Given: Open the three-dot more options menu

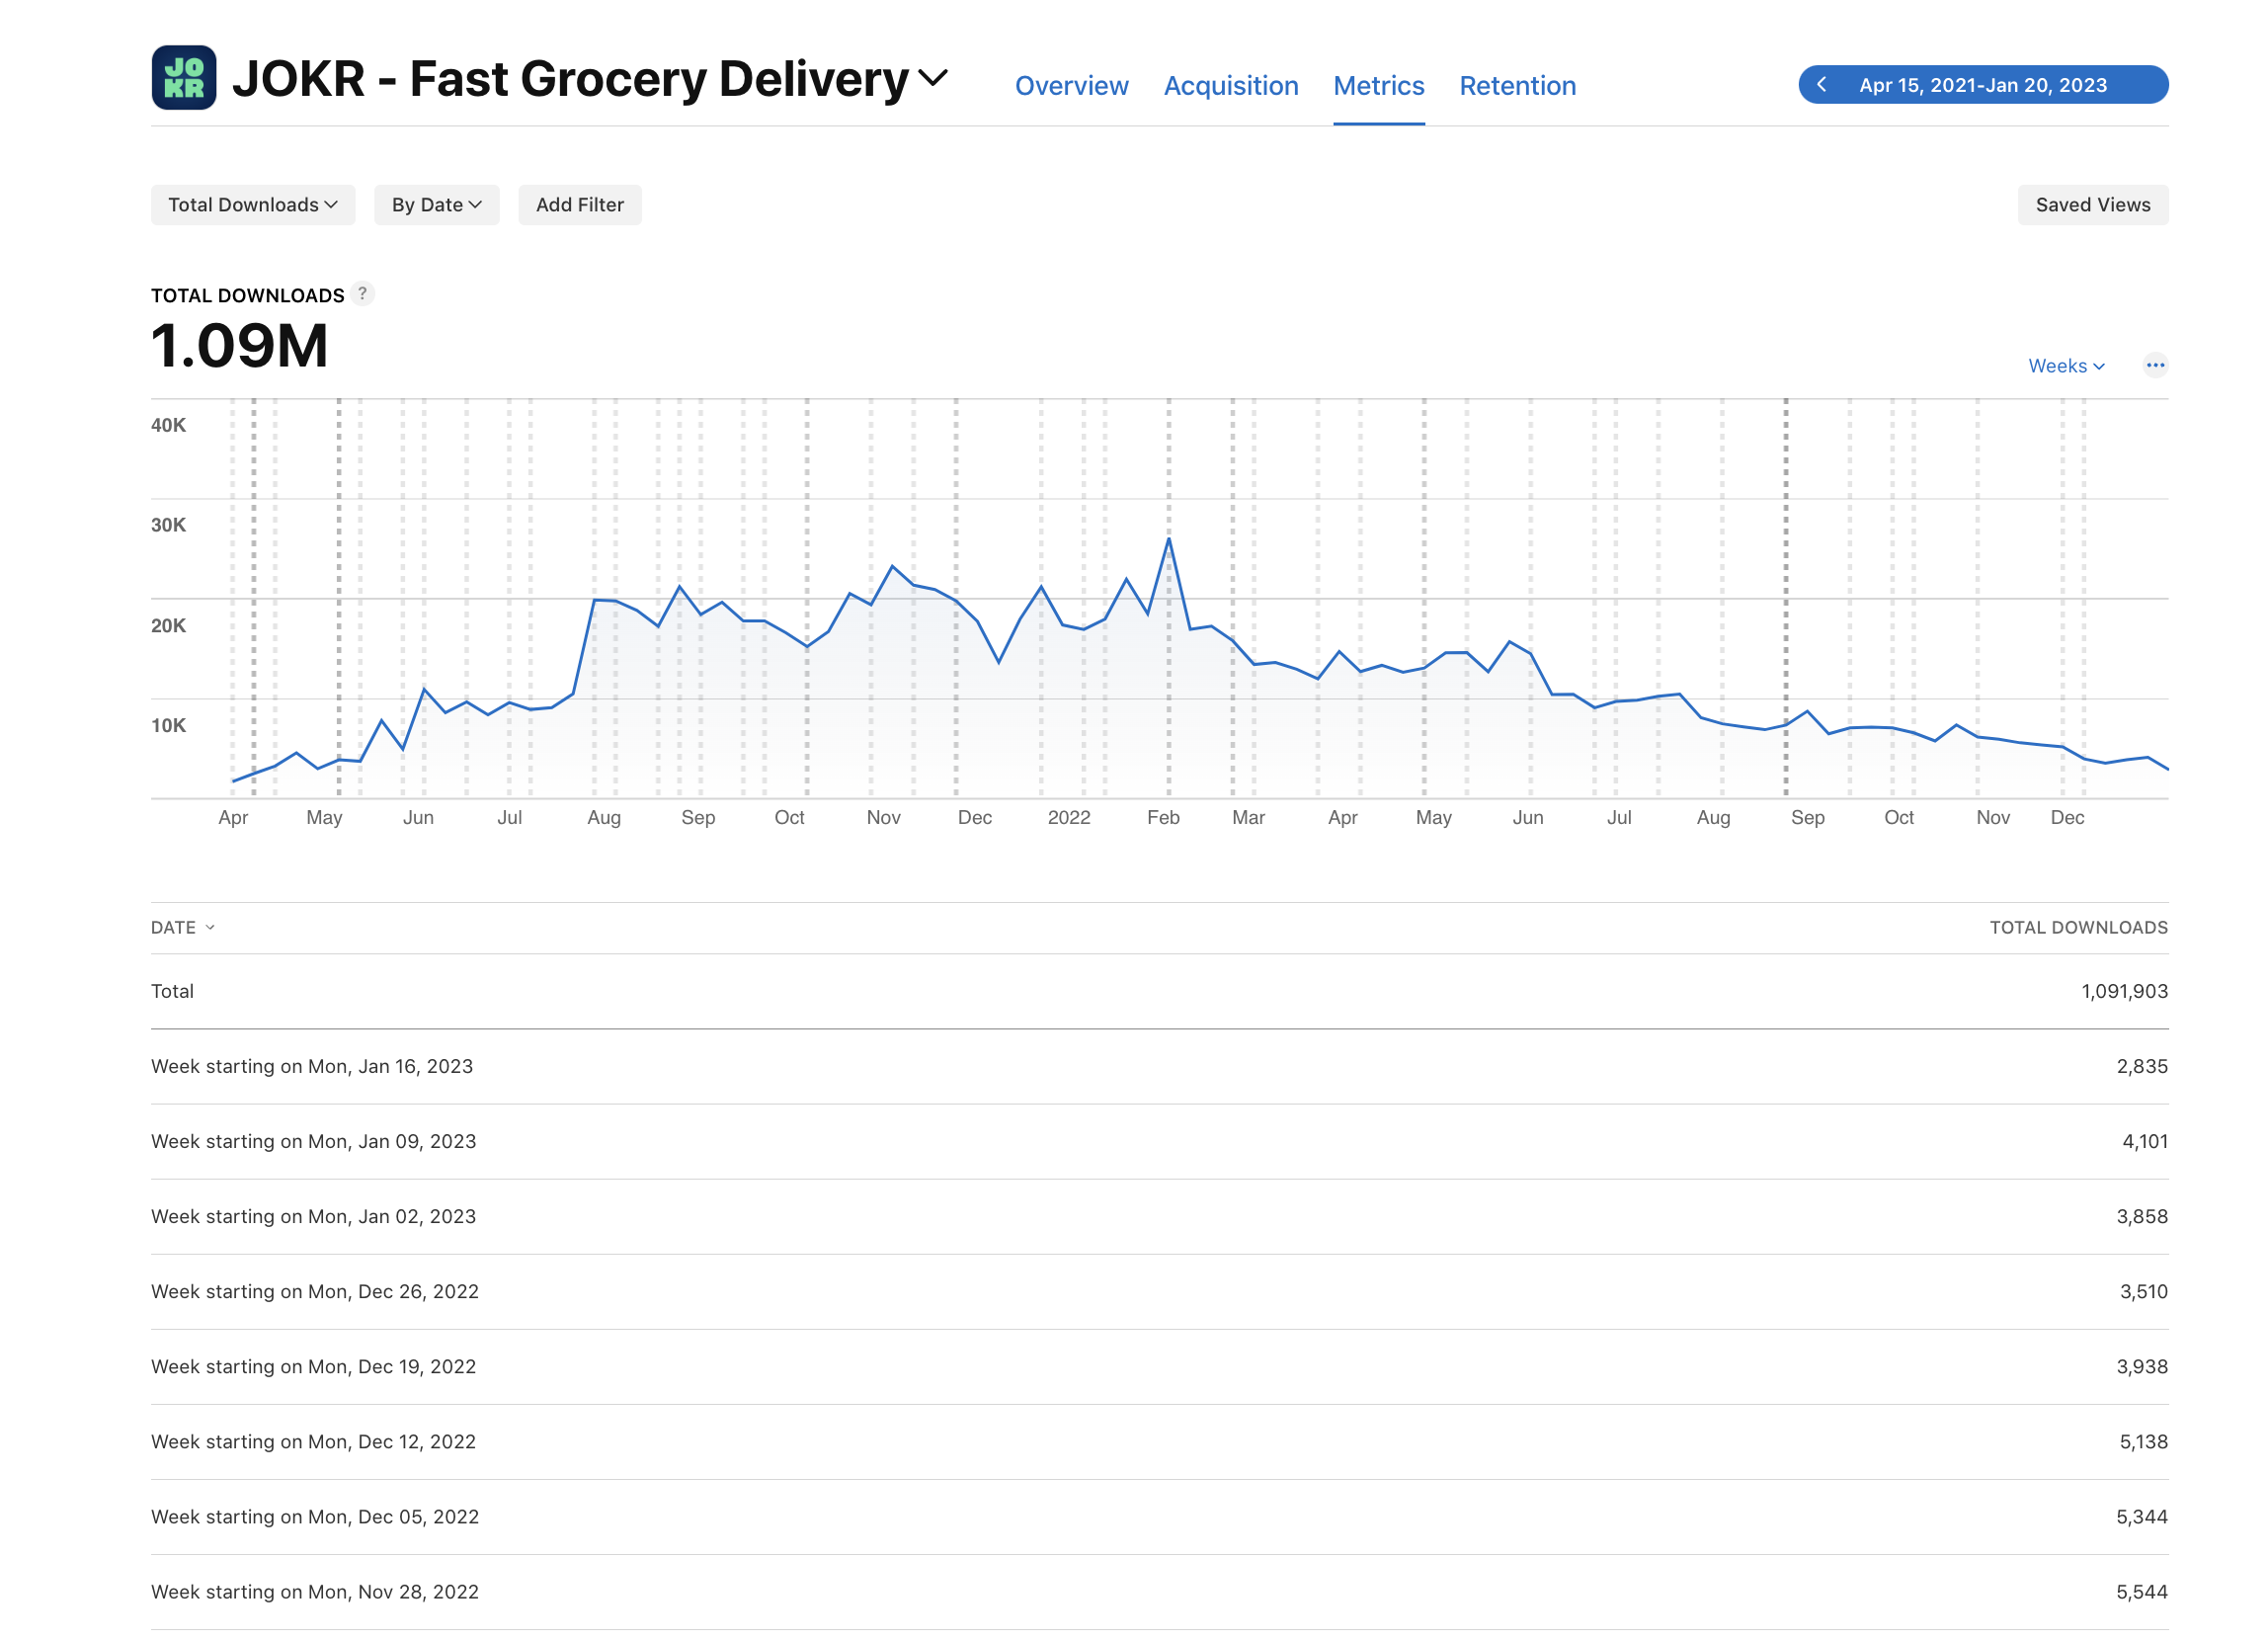Looking at the screenshot, I should [2154, 365].
